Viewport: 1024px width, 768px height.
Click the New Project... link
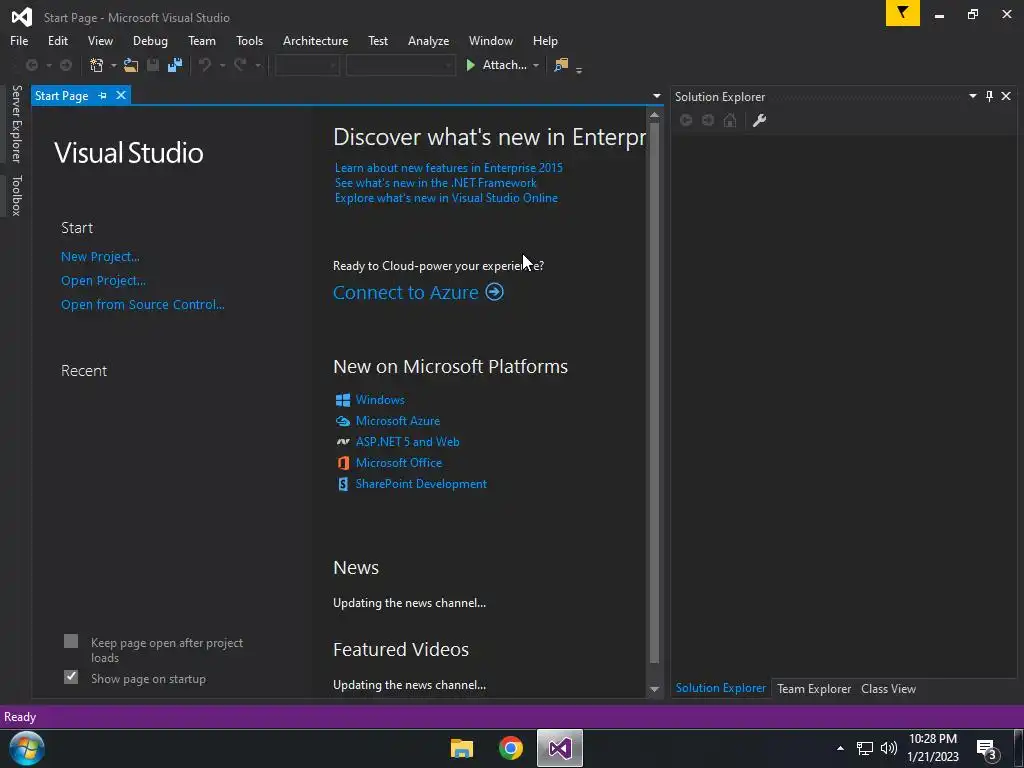(100, 257)
